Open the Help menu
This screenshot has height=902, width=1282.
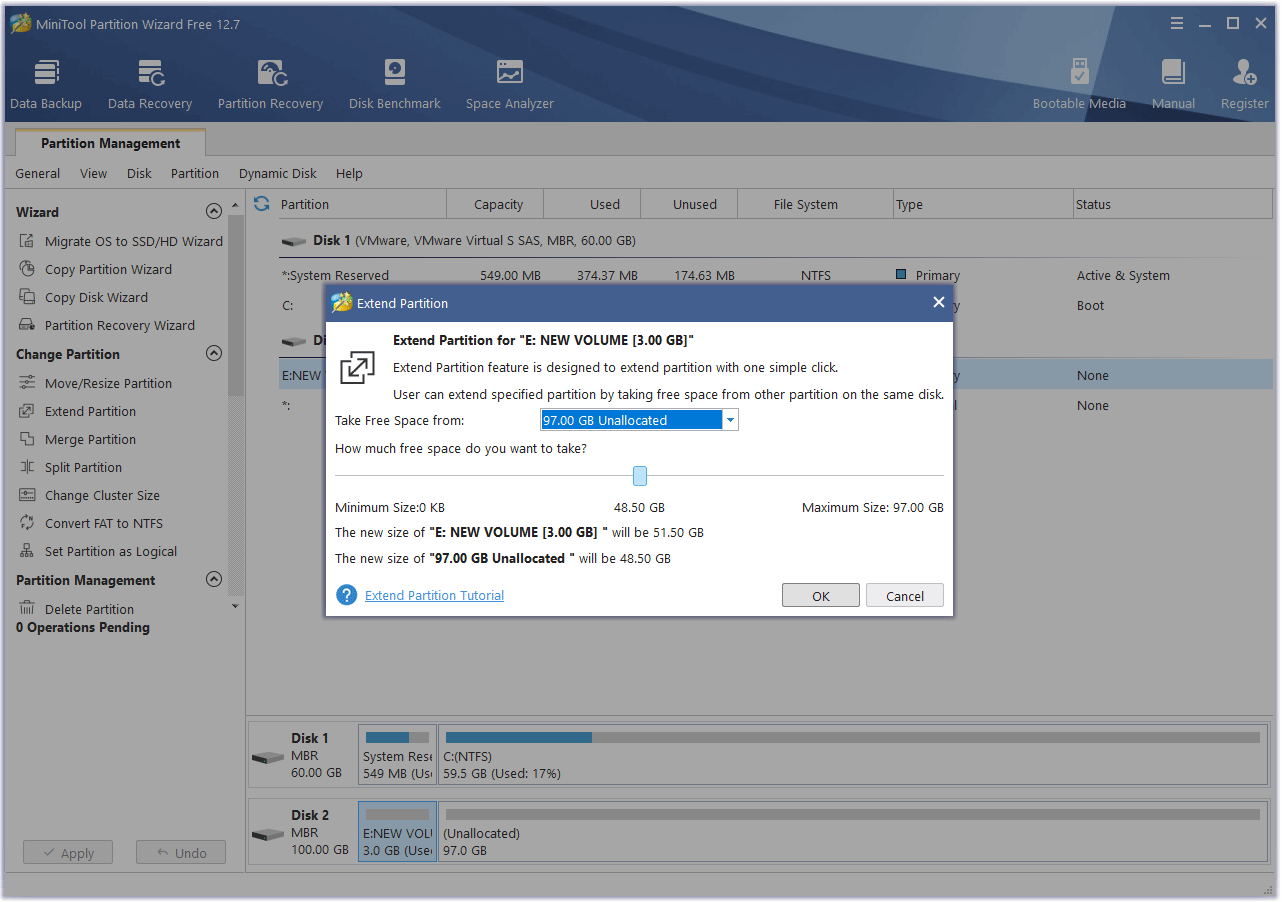(x=349, y=173)
